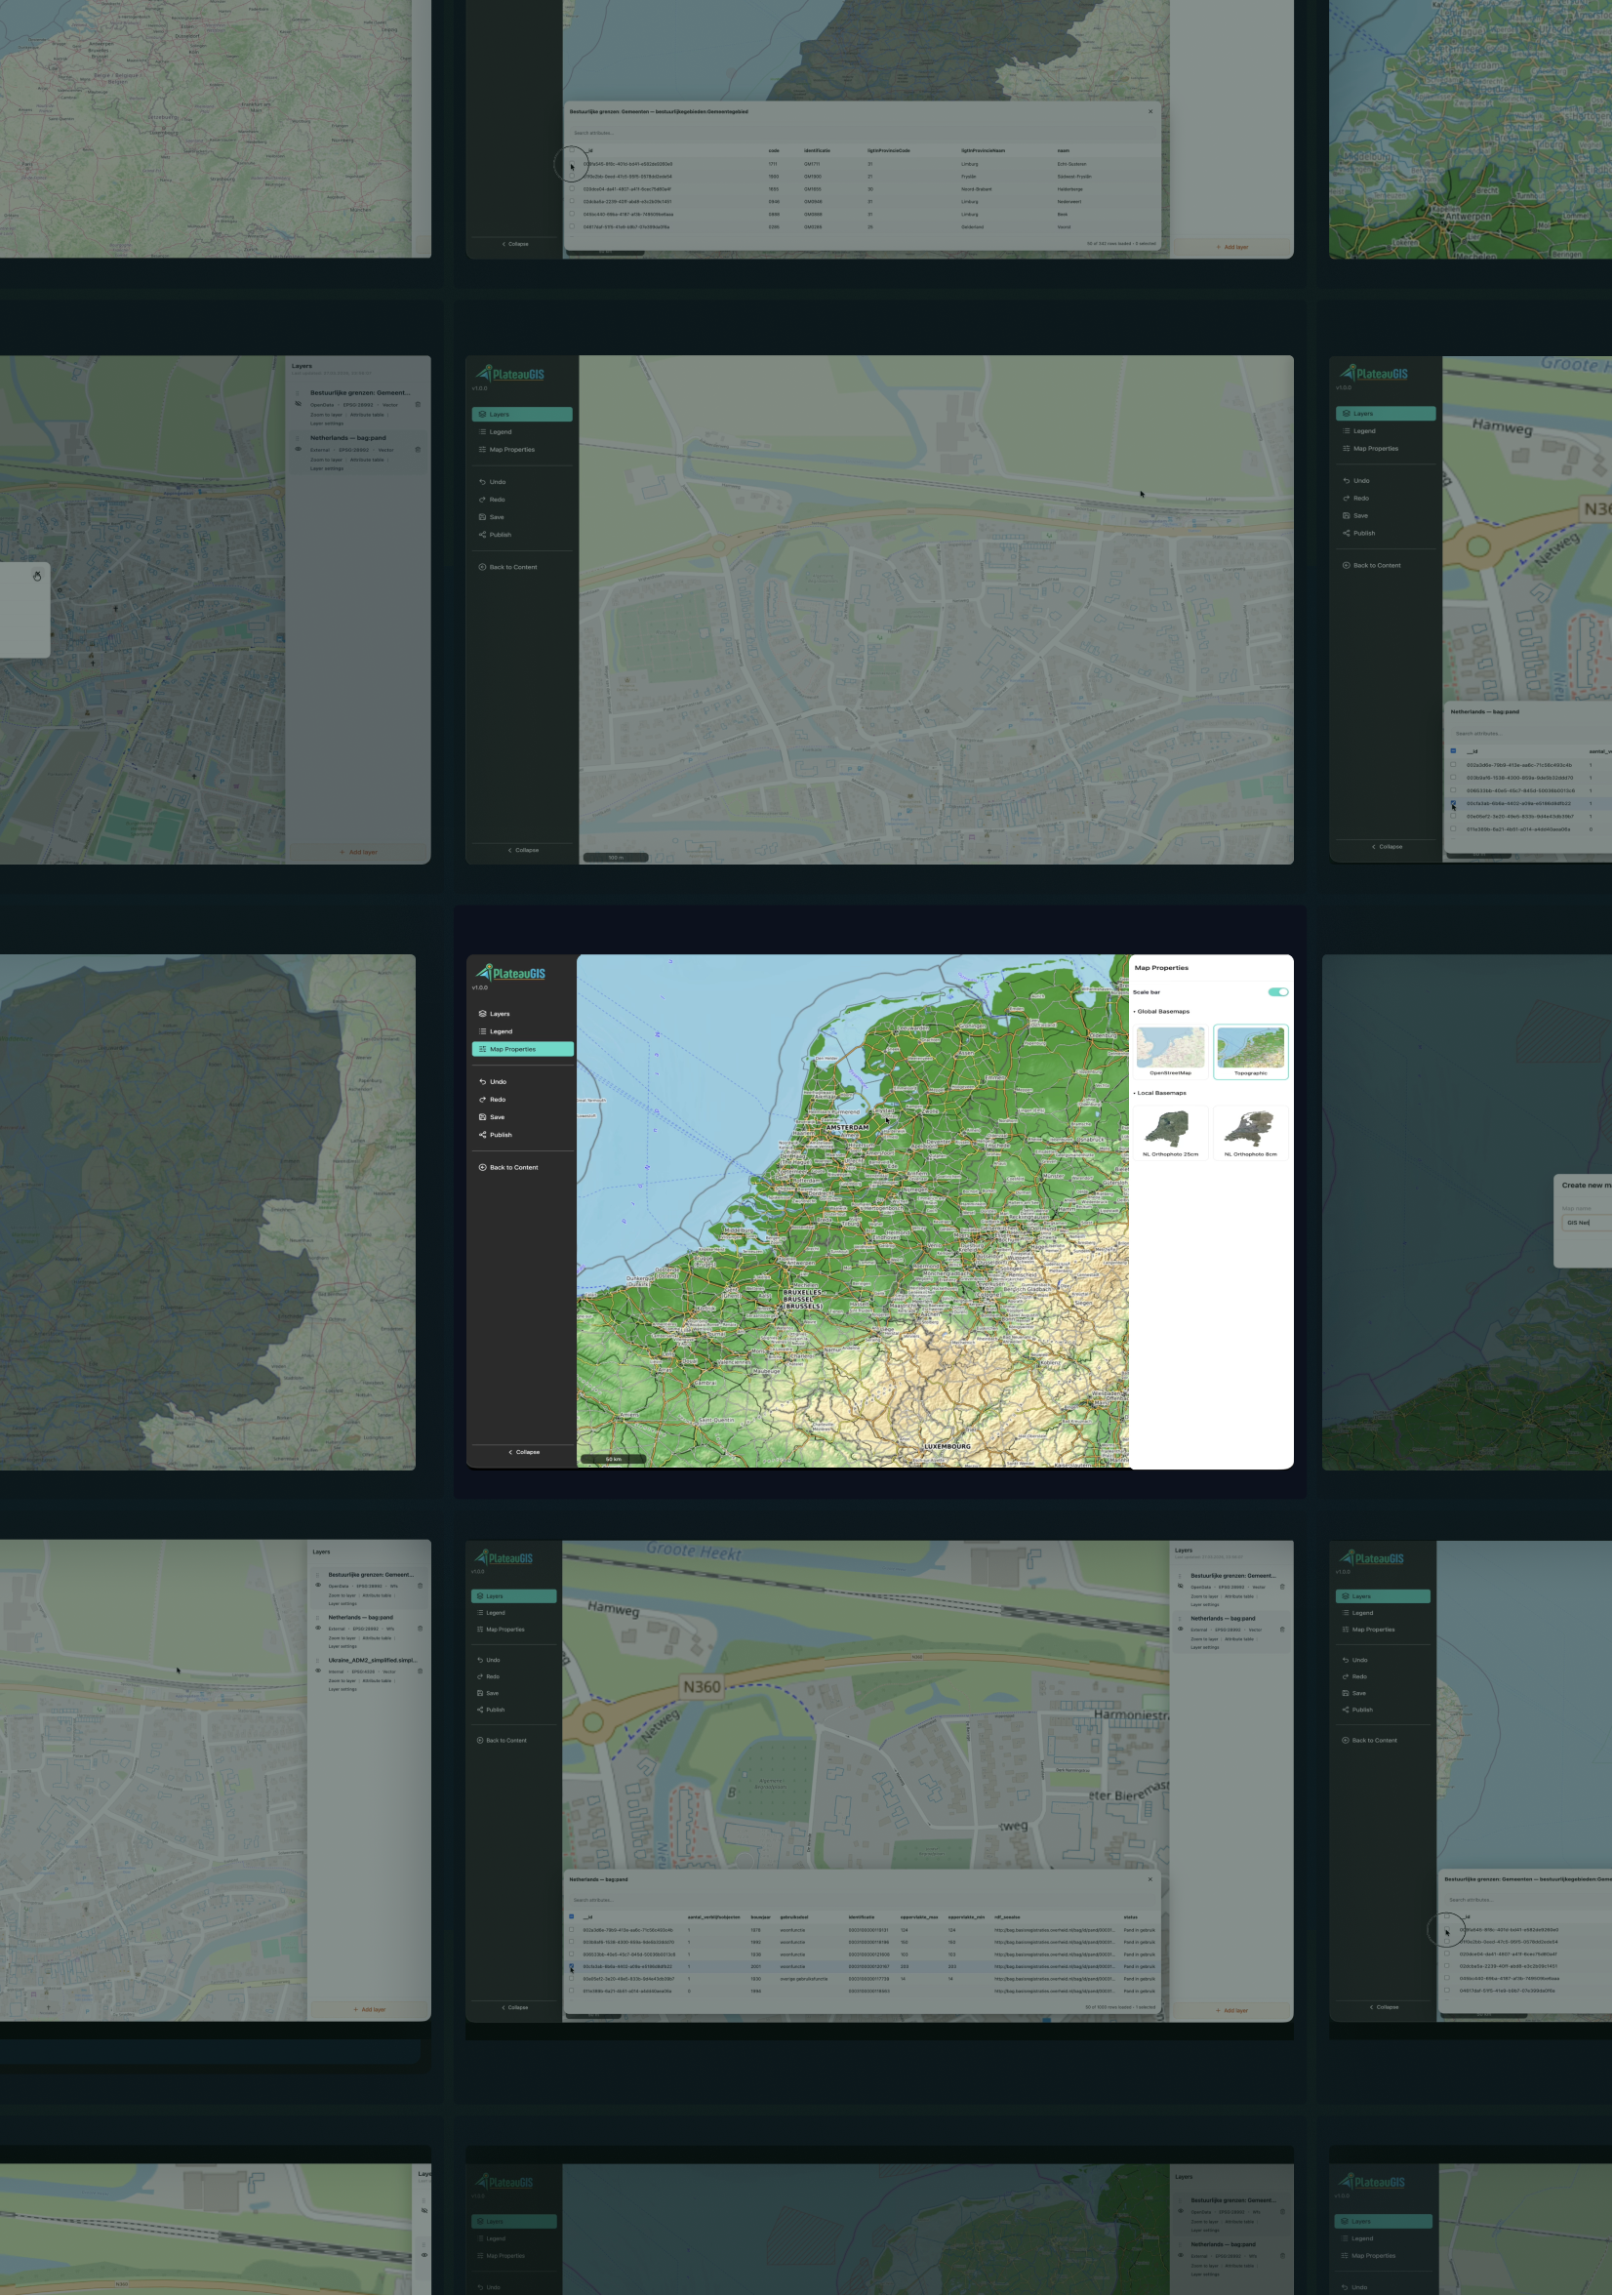Pick the NL Orthophoto 25cm basemap

(x=1170, y=1130)
